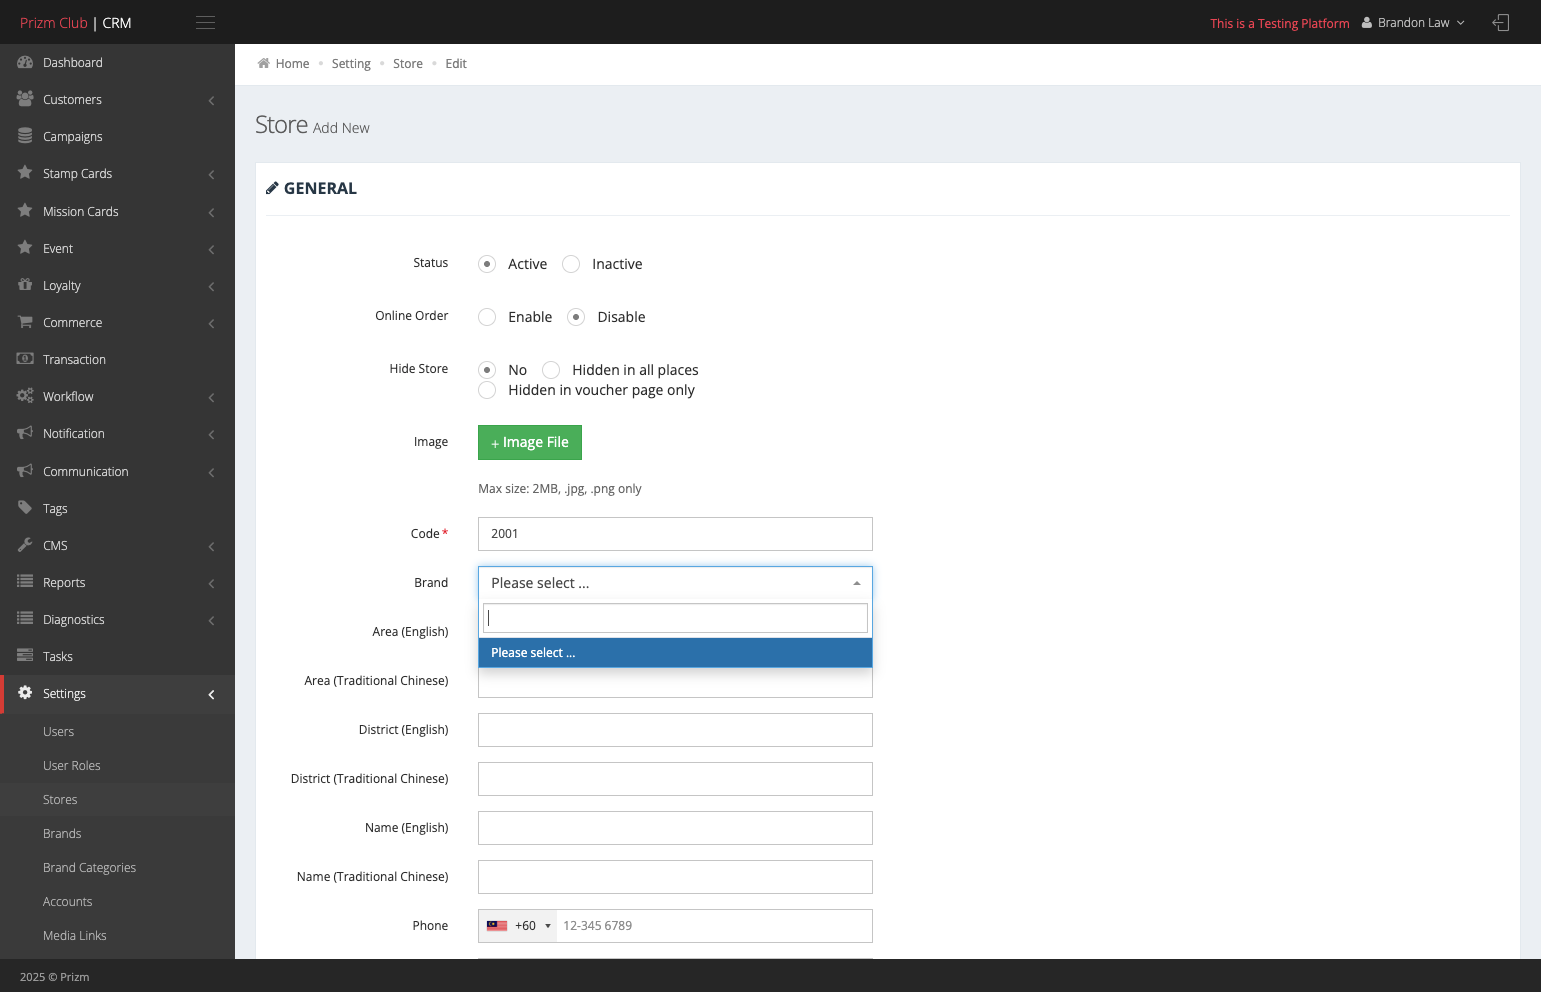The image size is (1541, 992).
Task: Open the Brandon Law user menu
Action: 1413,23
